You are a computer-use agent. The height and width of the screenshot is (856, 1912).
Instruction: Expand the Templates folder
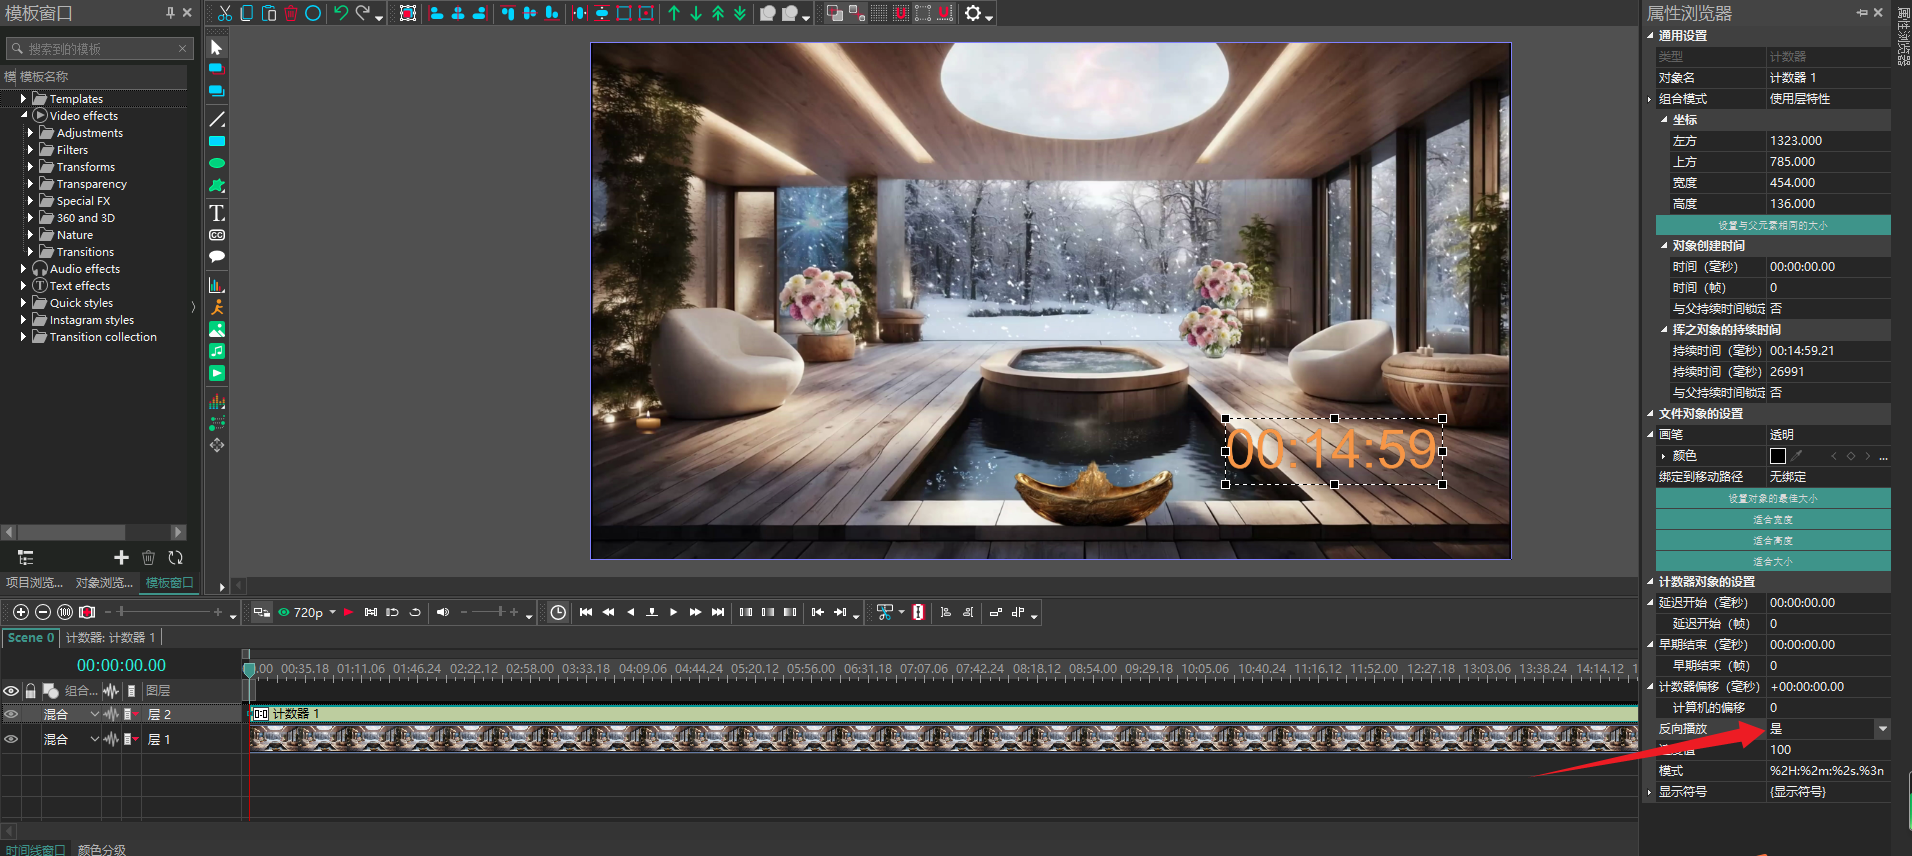coord(23,99)
